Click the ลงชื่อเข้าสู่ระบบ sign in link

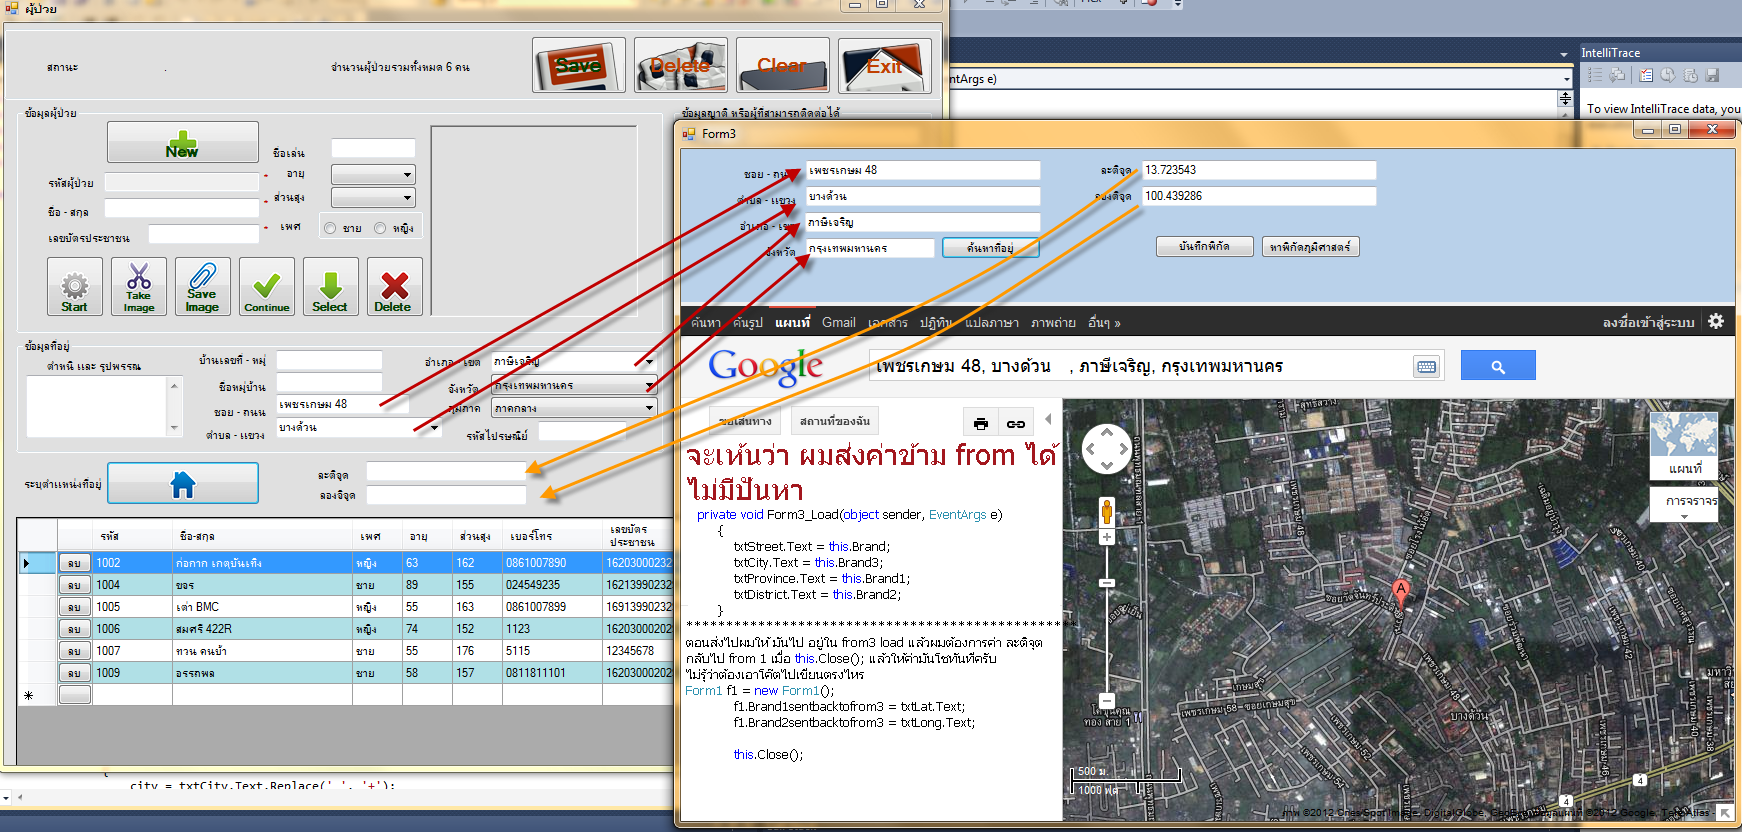1648,323
